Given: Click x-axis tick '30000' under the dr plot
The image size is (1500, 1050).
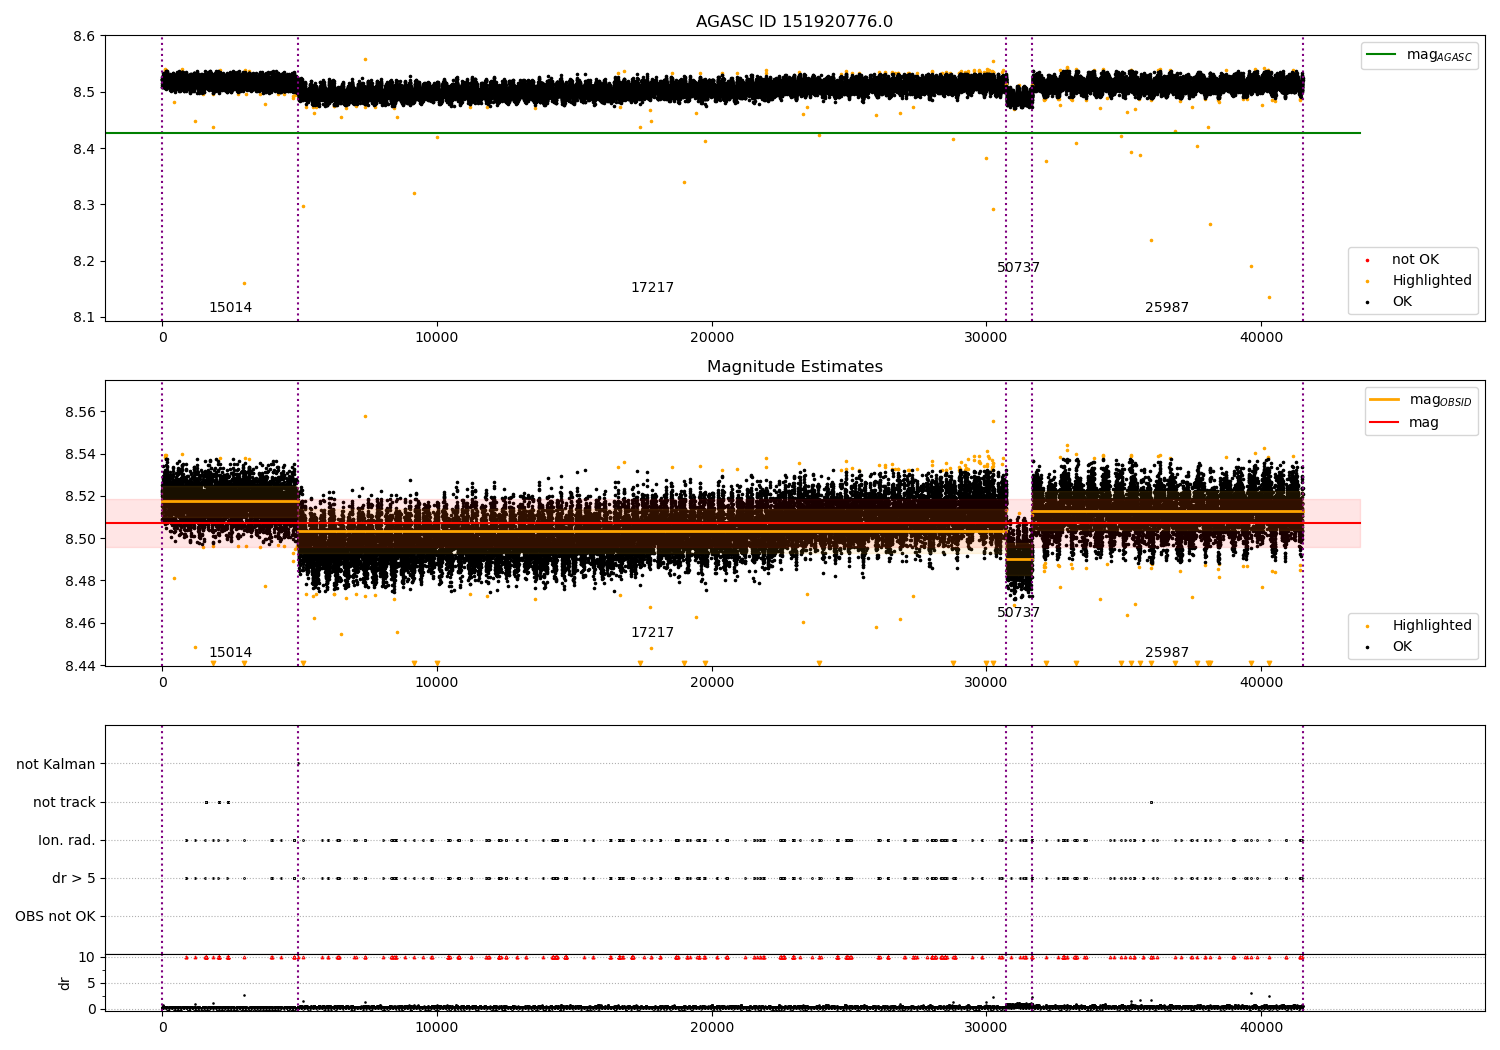Looking at the screenshot, I should (x=987, y=1027).
